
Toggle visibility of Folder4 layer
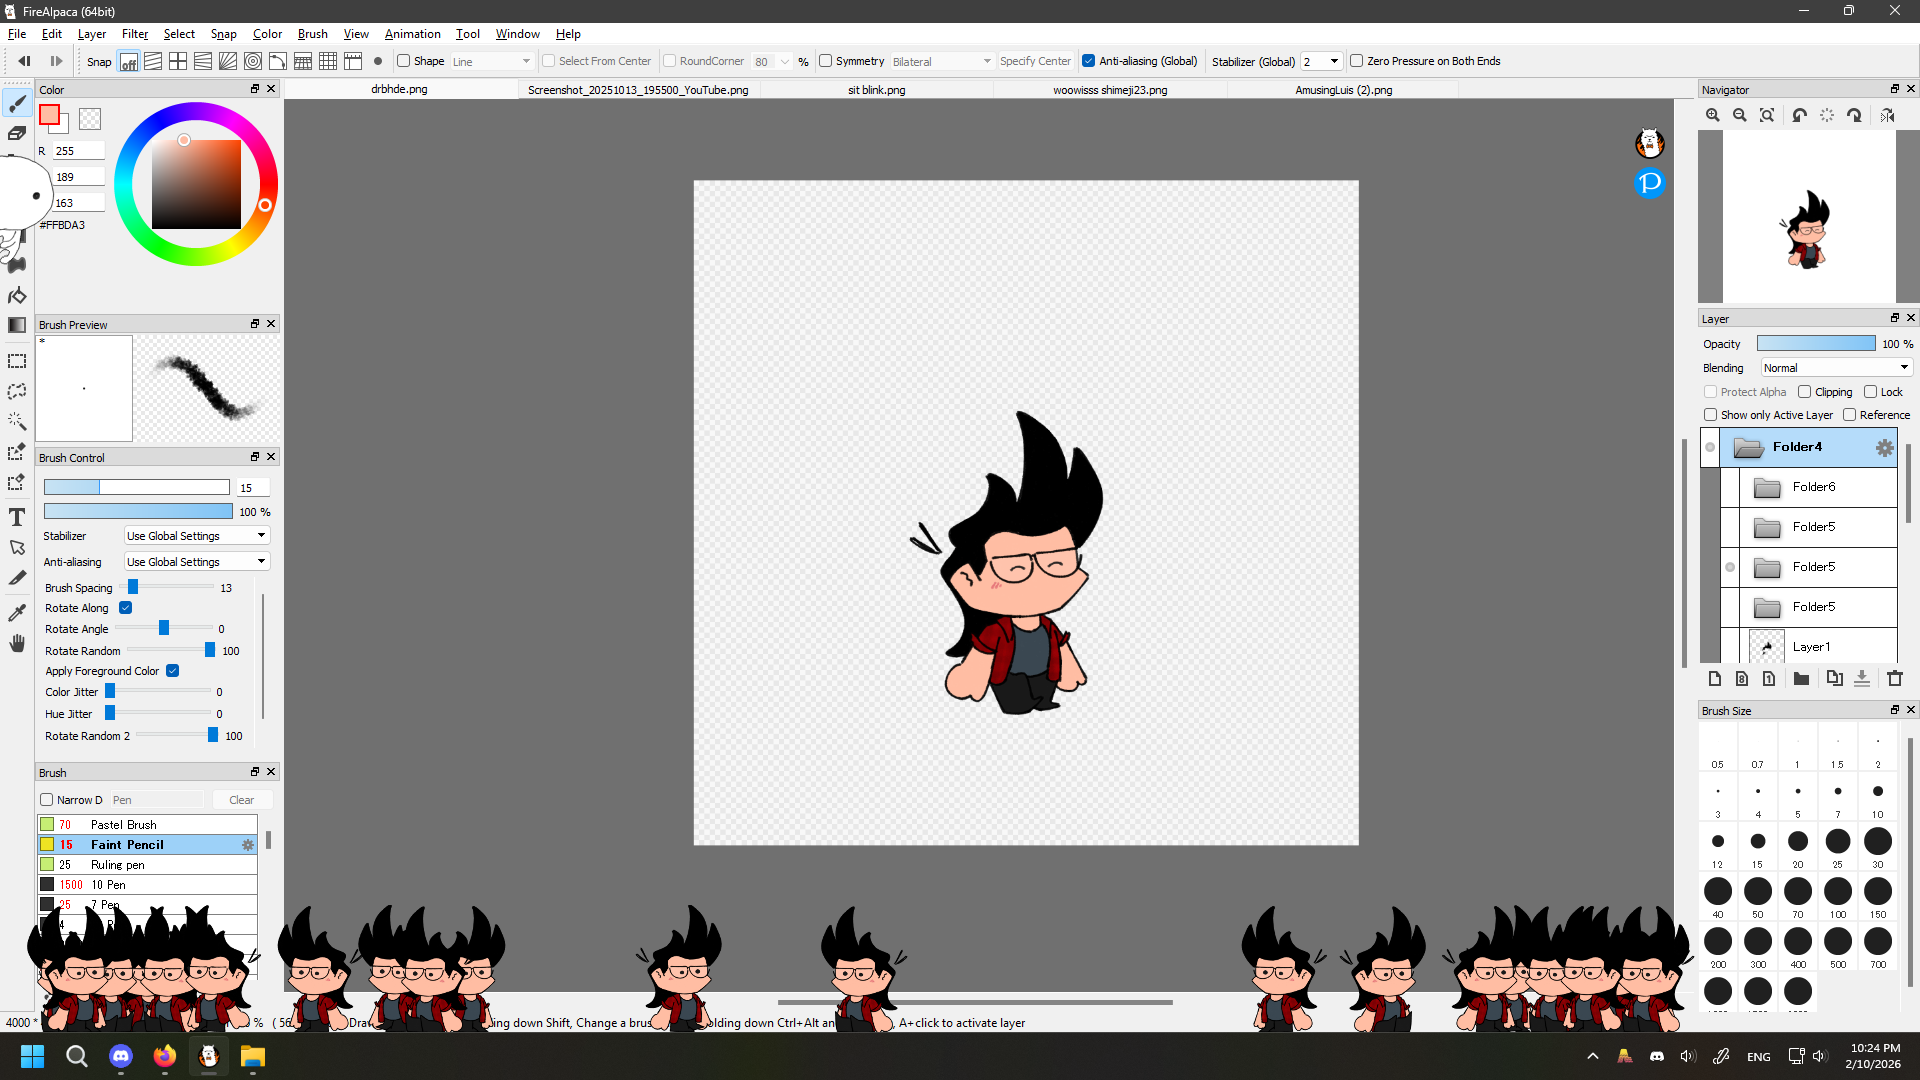1710,447
